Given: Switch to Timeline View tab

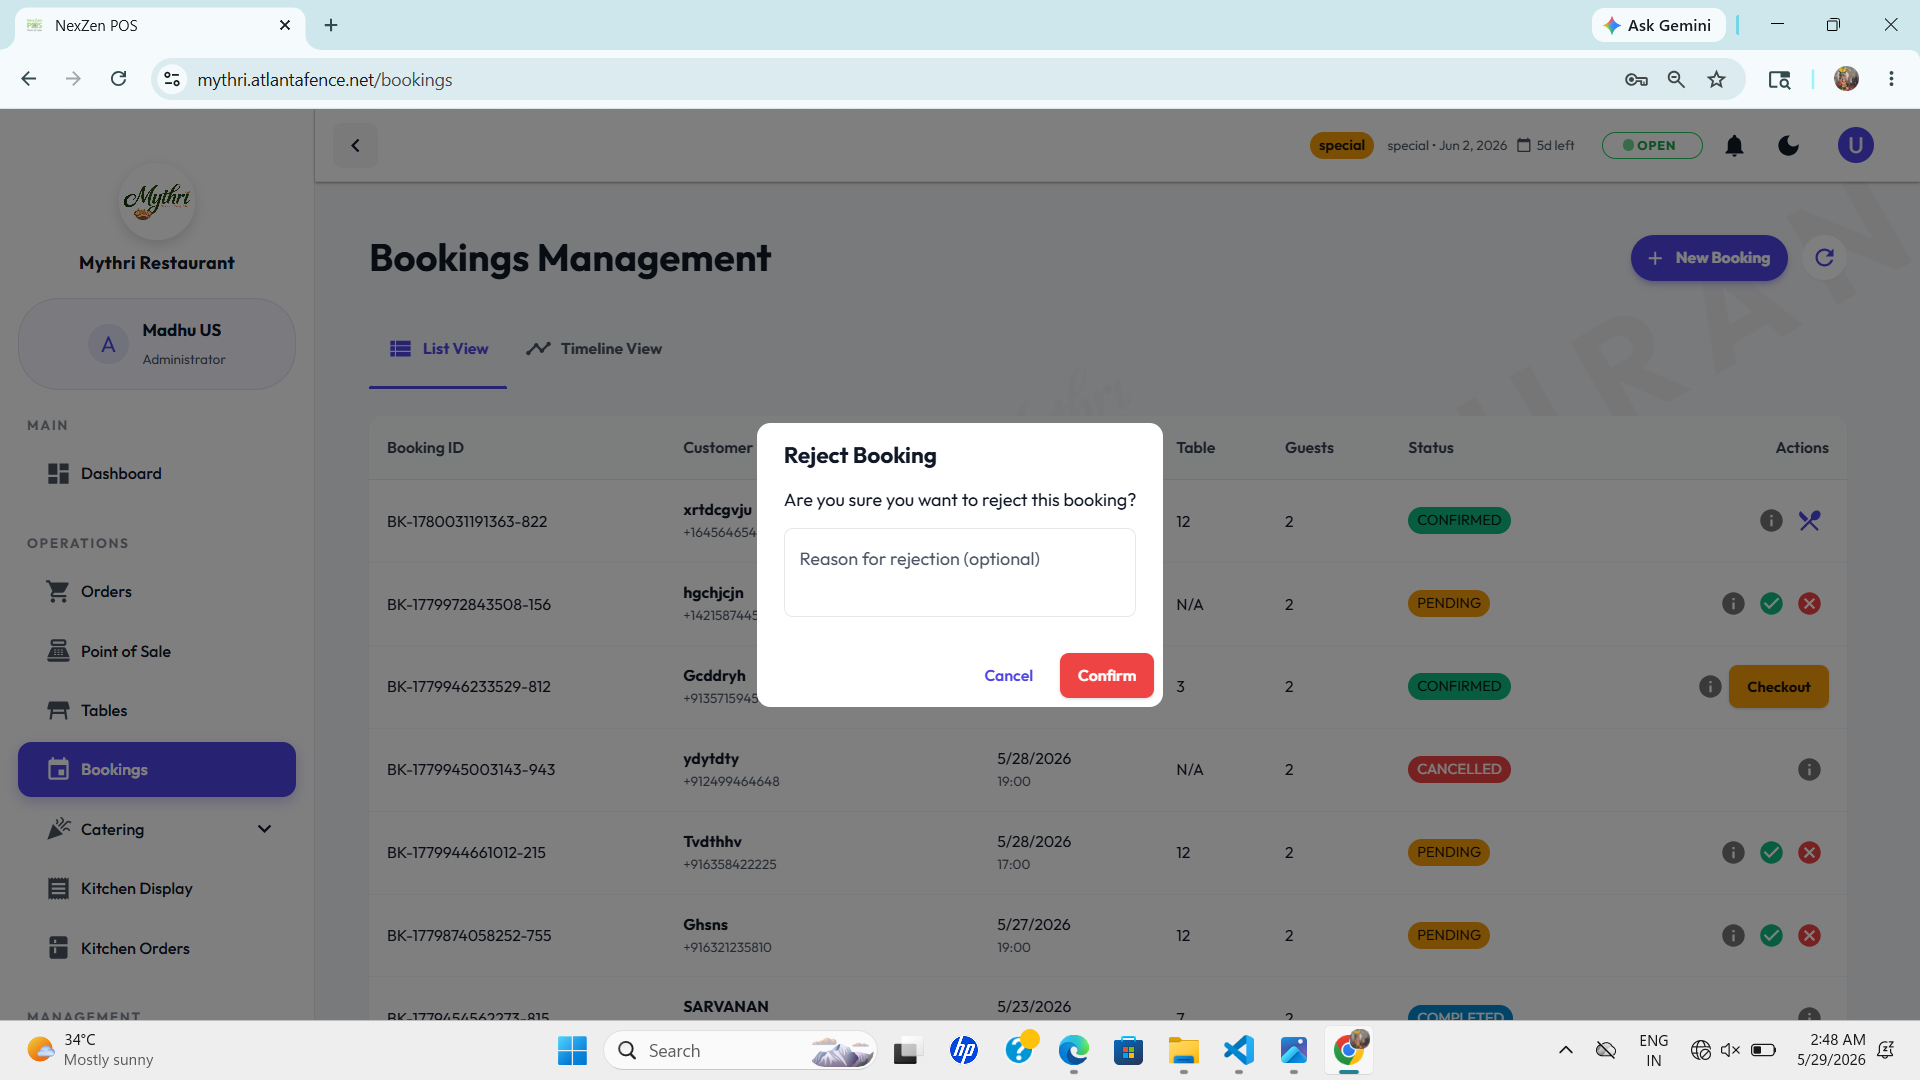Looking at the screenshot, I should 594,349.
